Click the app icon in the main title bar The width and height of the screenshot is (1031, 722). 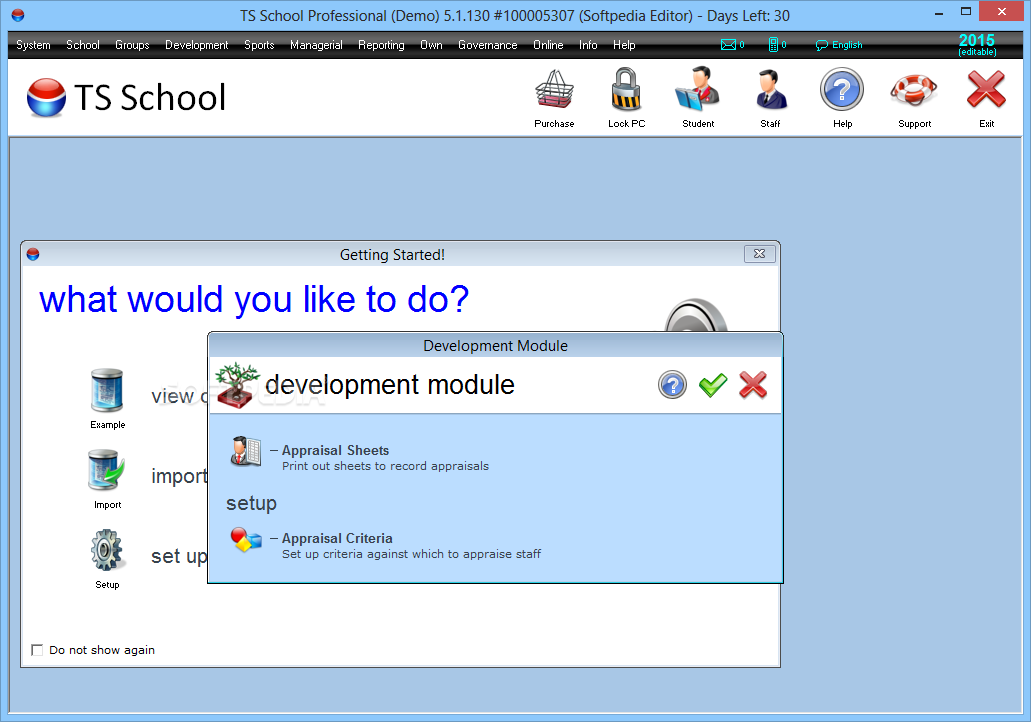click(18, 15)
